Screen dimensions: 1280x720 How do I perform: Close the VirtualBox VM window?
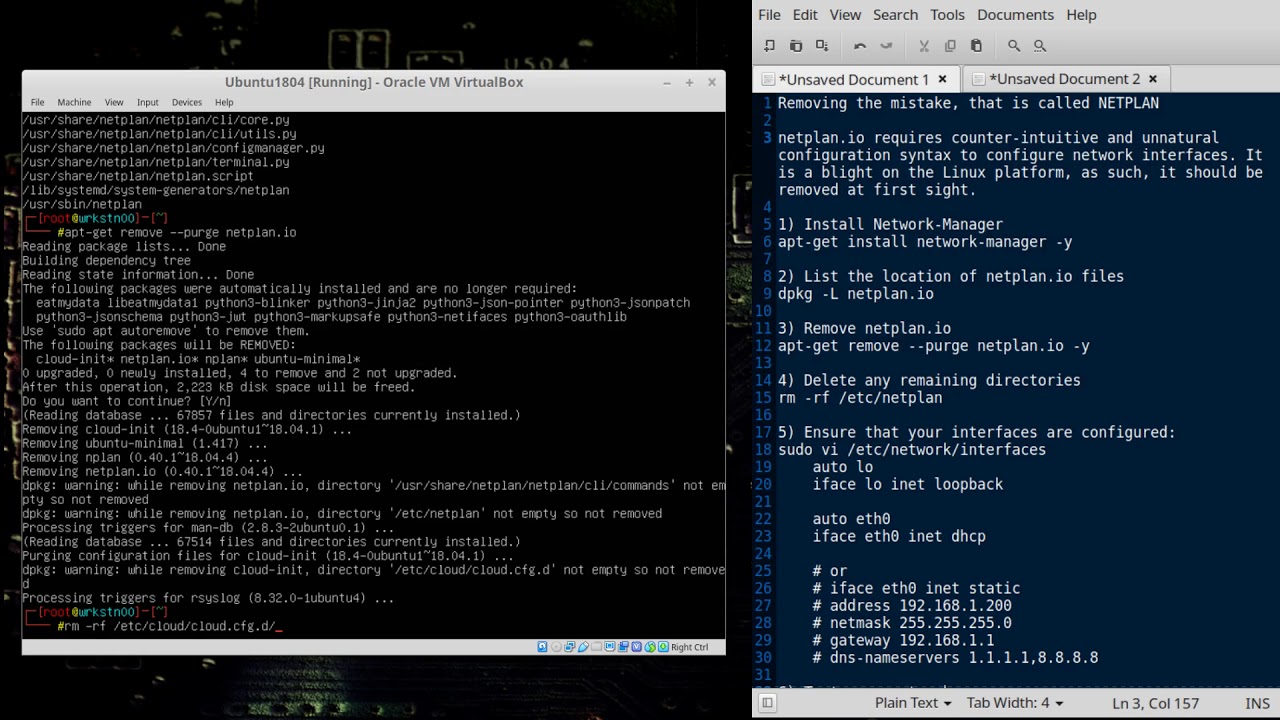pyautogui.click(x=712, y=82)
